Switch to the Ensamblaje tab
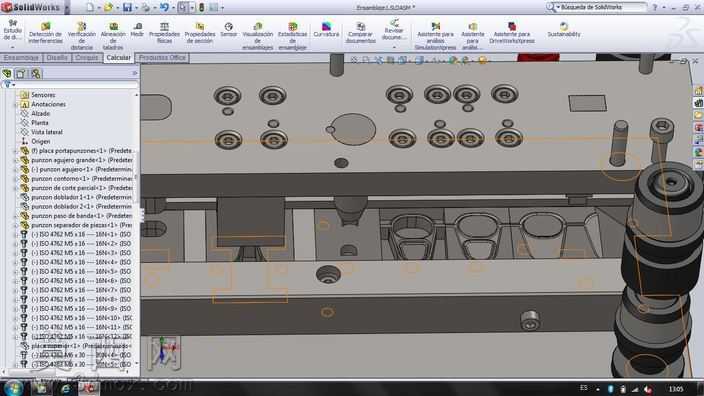The width and height of the screenshot is (704, 396). coord(21,57)
